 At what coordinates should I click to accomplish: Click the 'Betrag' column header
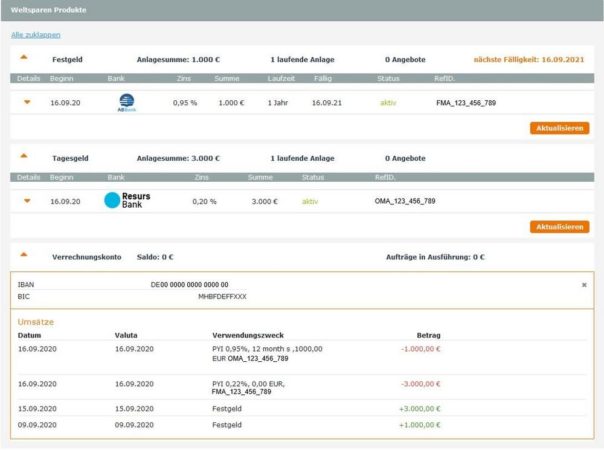(x=428, y=335)
